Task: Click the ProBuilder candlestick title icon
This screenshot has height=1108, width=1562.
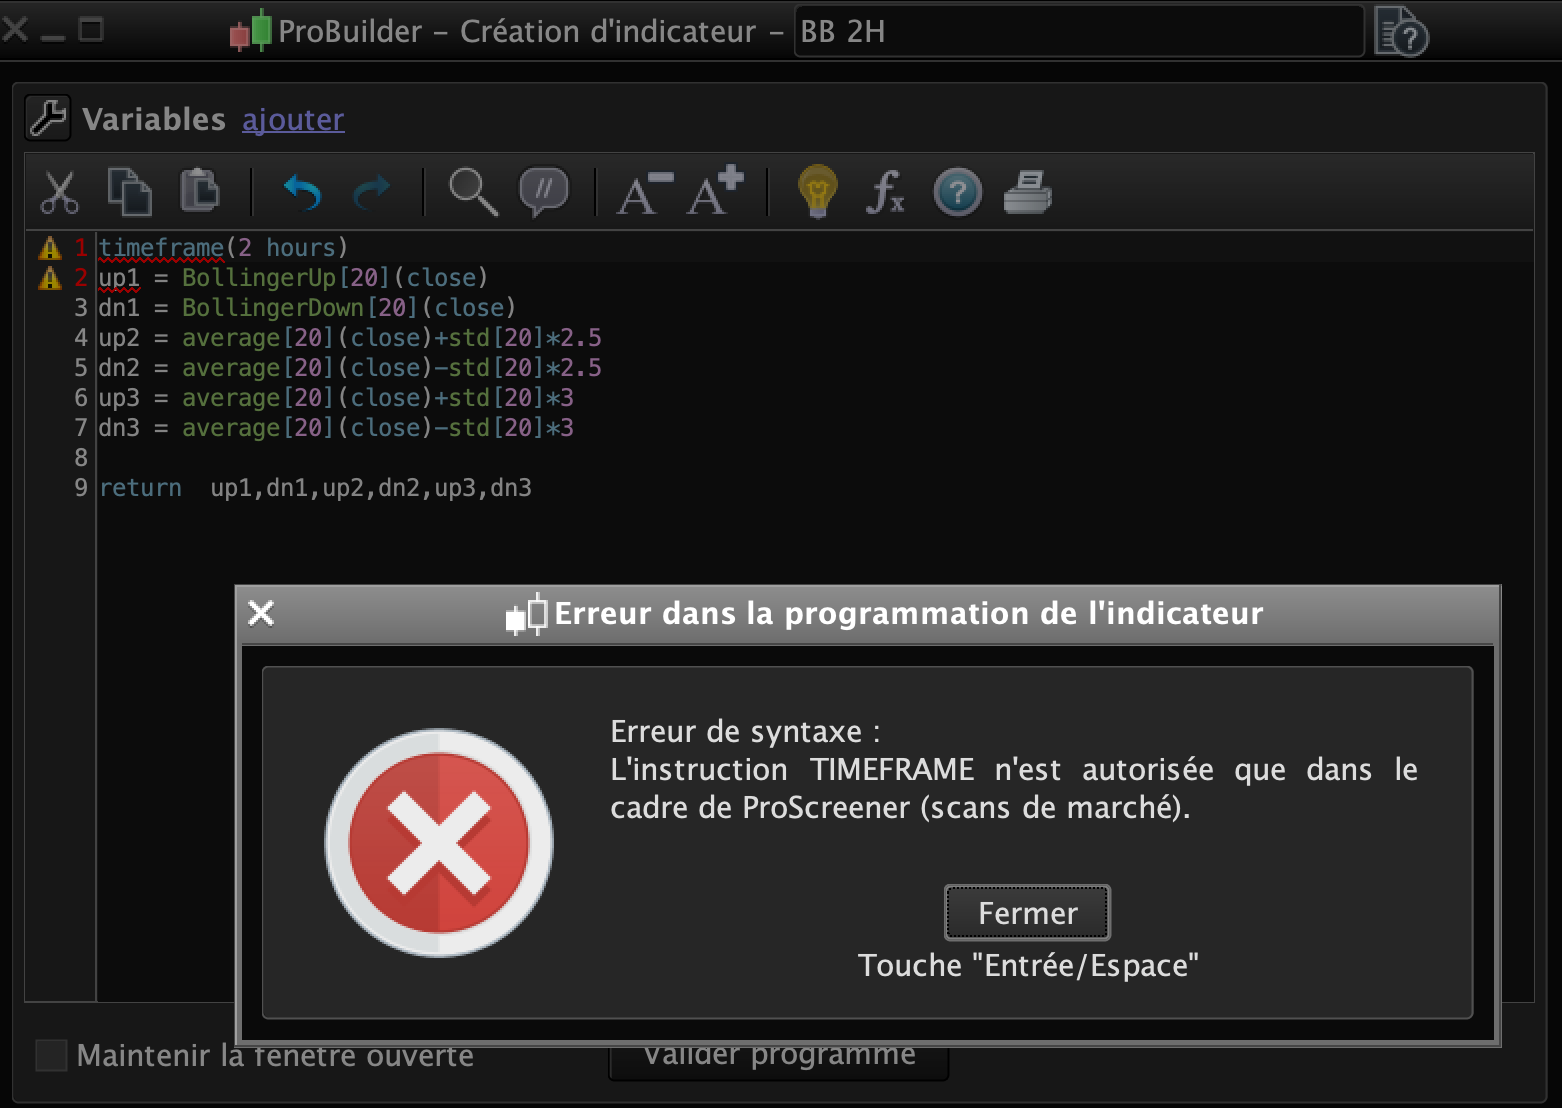Action: coord(250,31)
